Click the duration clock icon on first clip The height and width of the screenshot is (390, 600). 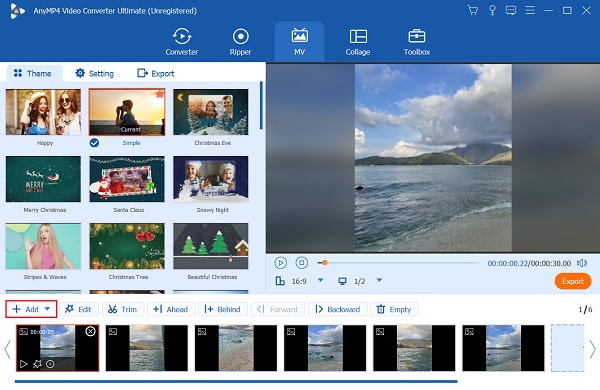click(50, 364)
